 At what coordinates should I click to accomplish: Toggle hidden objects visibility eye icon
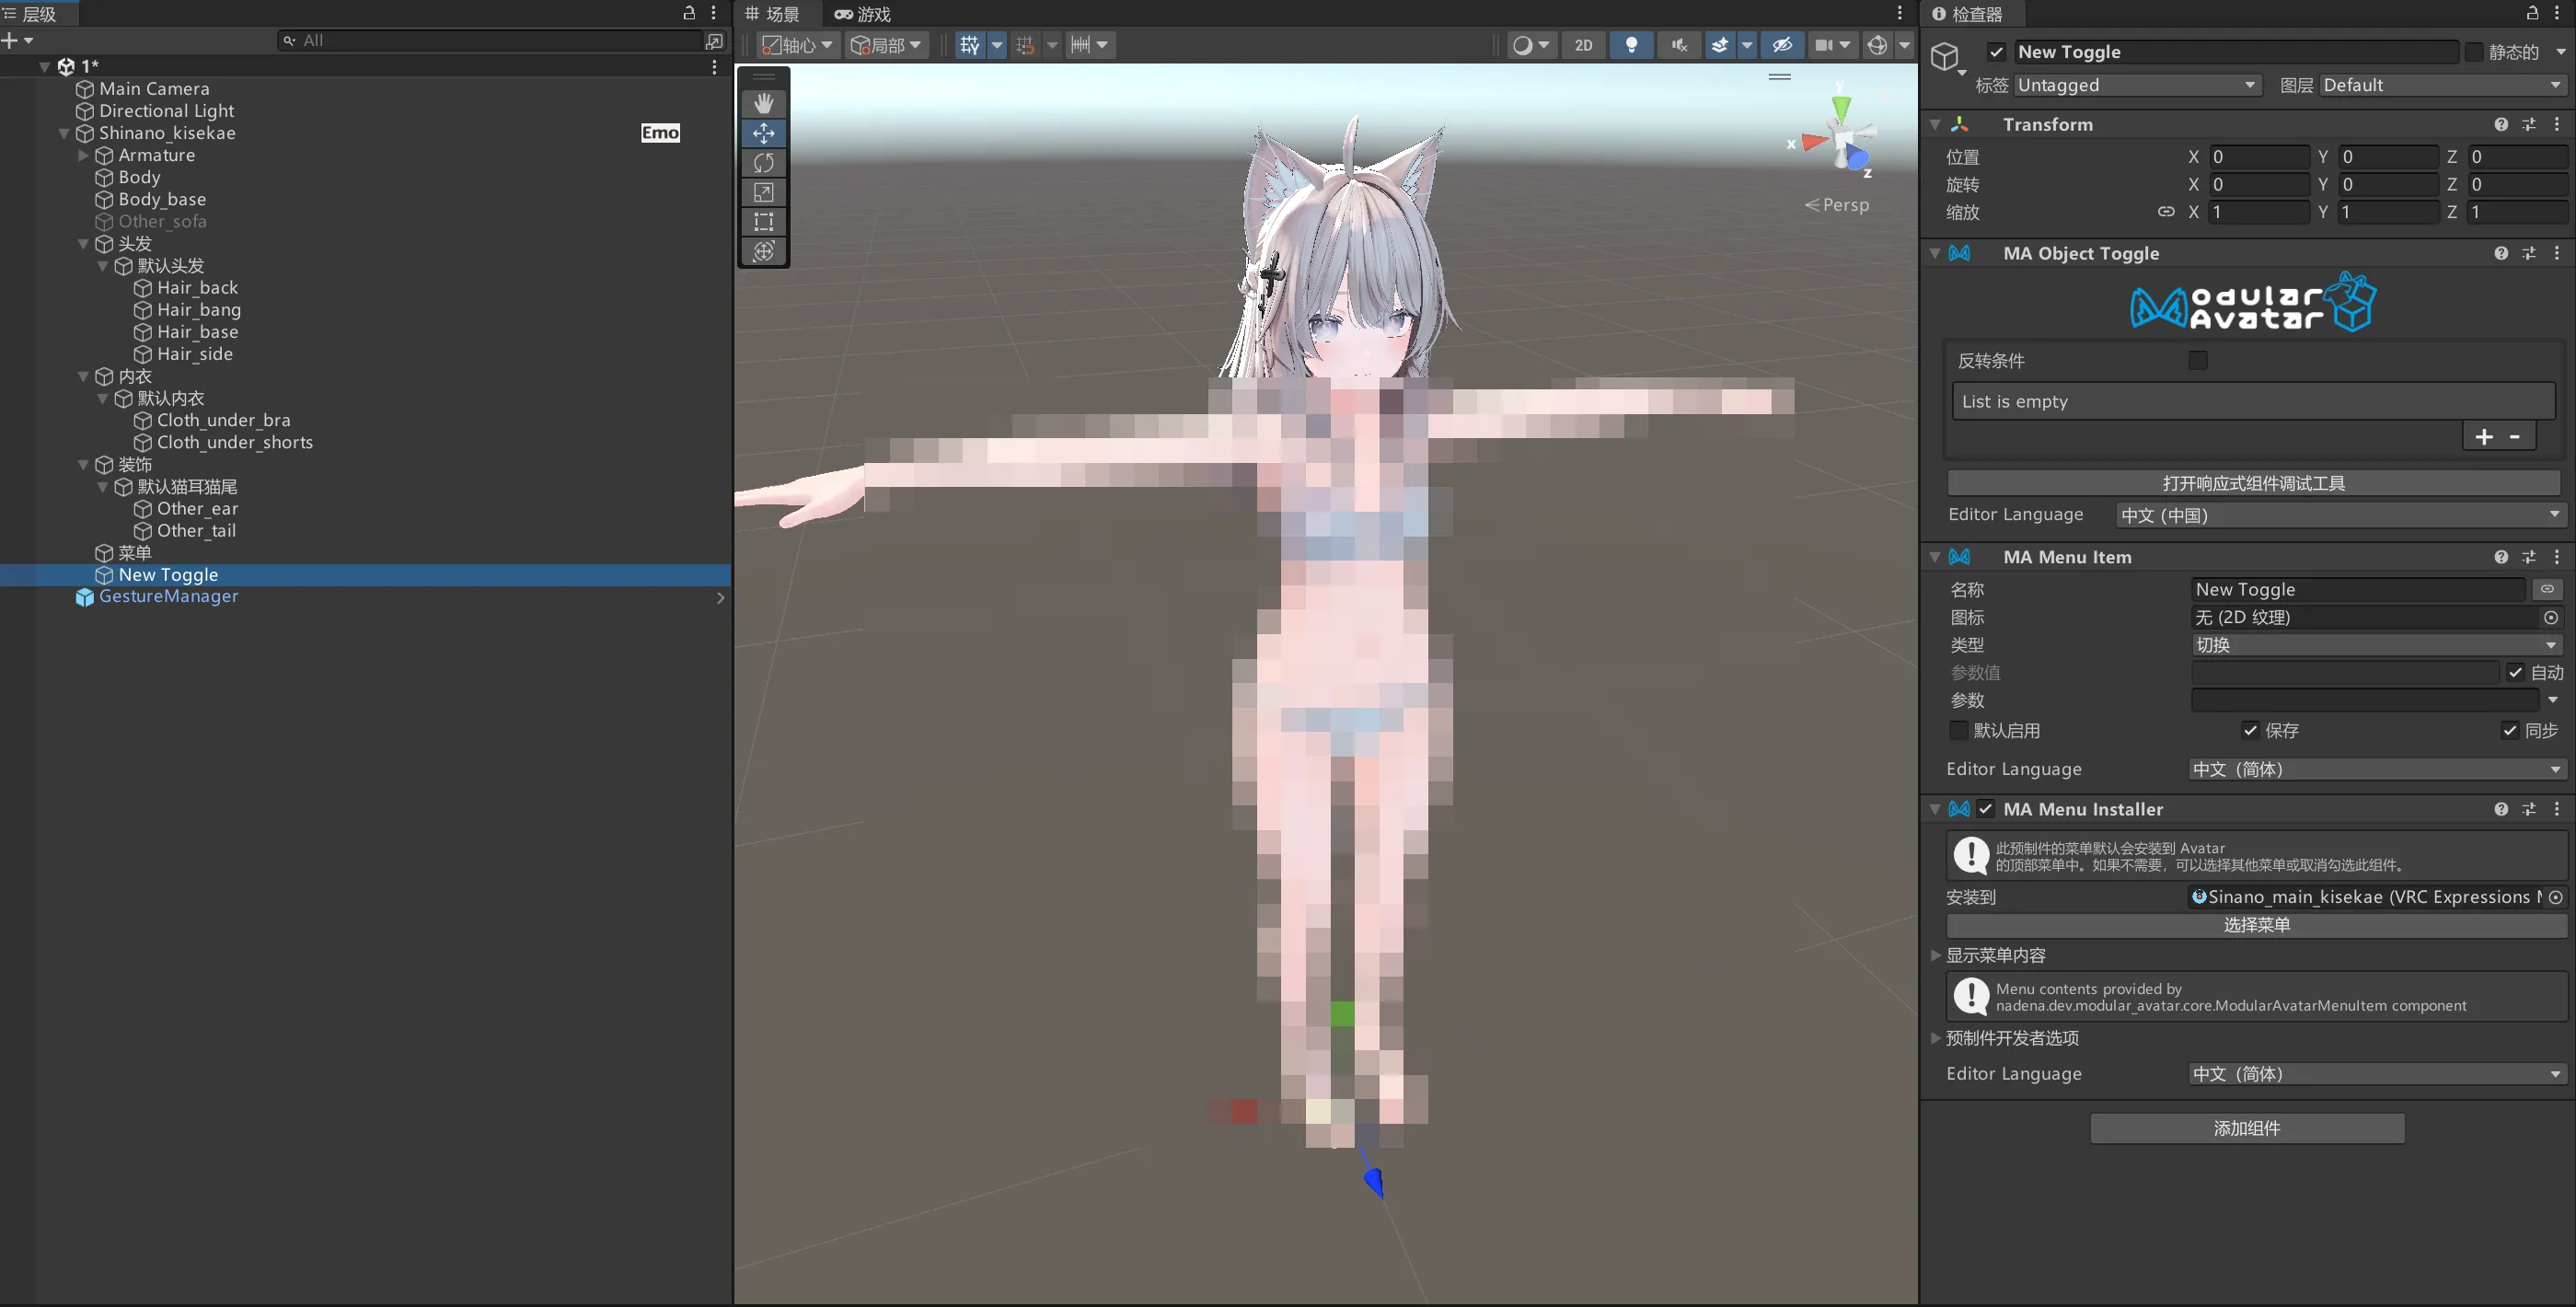tap(1782, 45)
